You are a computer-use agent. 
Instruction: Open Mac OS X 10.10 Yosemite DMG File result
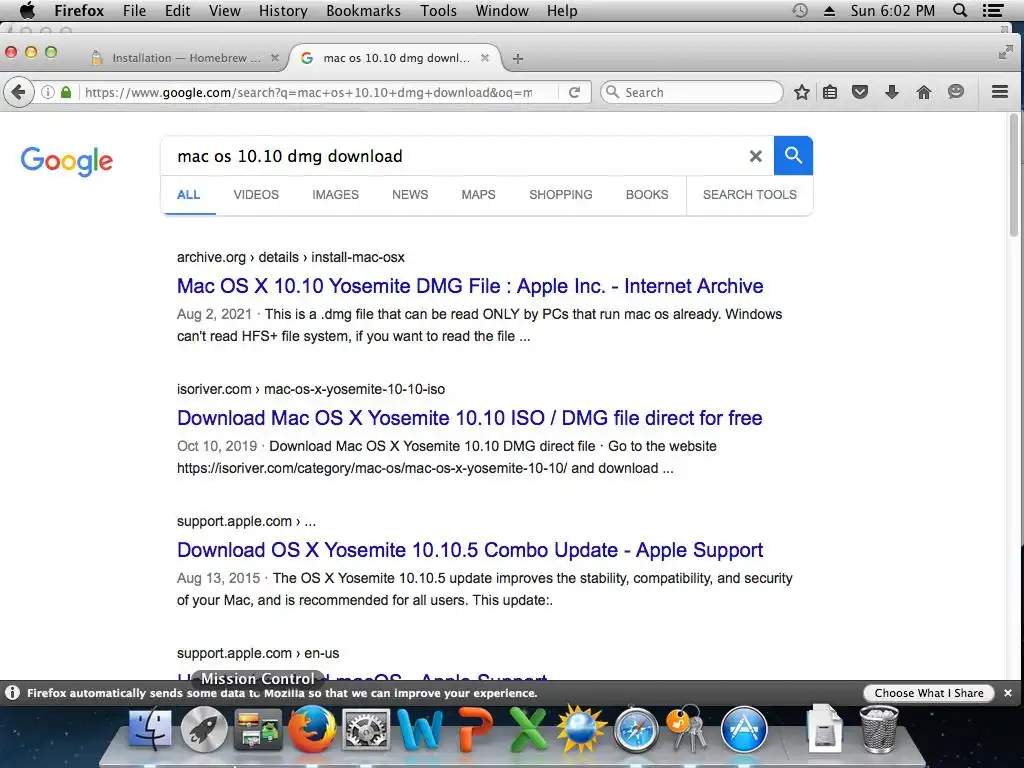coord(470,286)
